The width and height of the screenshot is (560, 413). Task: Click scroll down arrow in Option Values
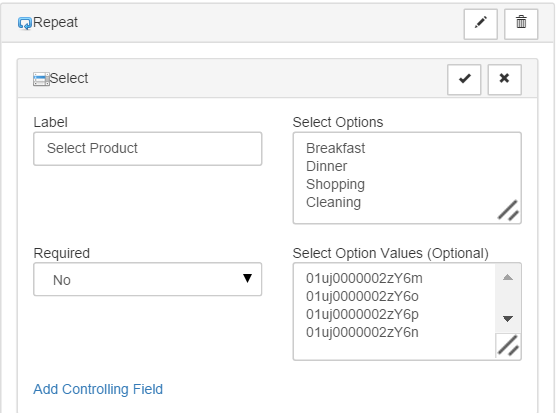[x=508, y=318]
